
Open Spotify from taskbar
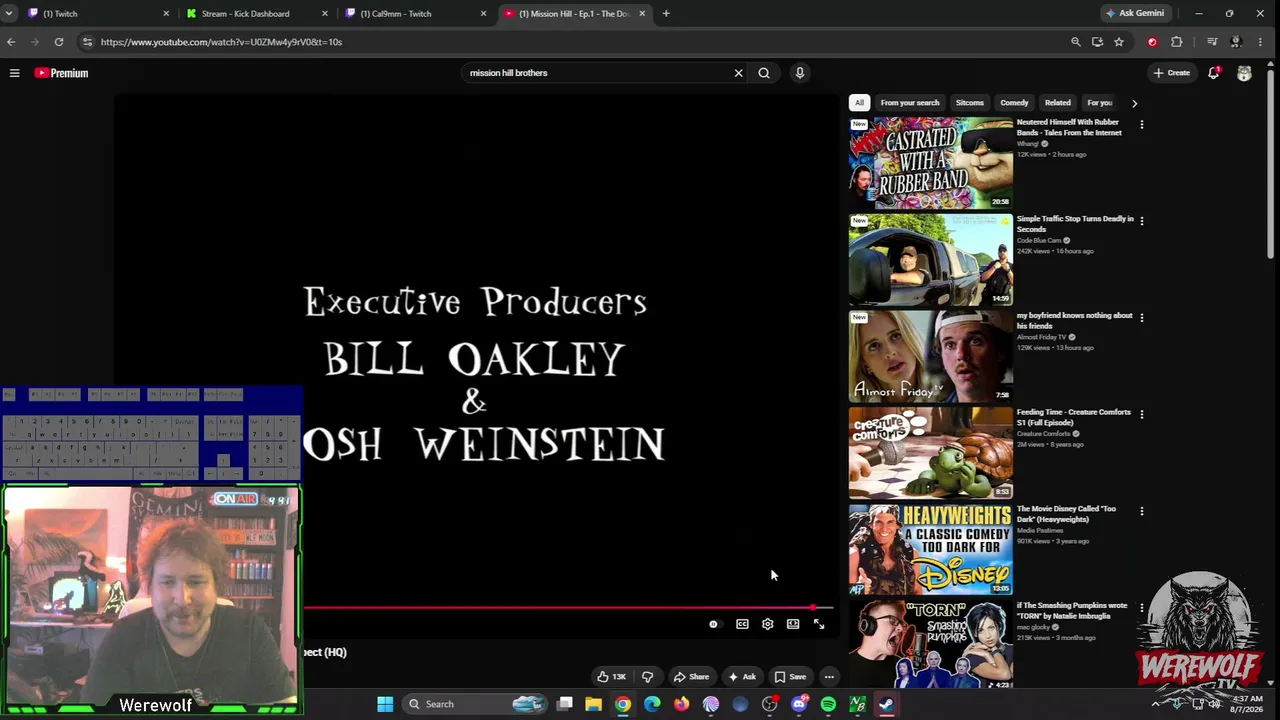[x=828, y=704]
